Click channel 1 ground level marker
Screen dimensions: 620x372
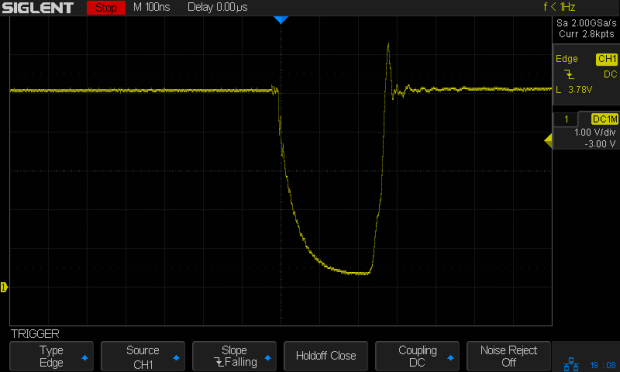pos(4,287)
